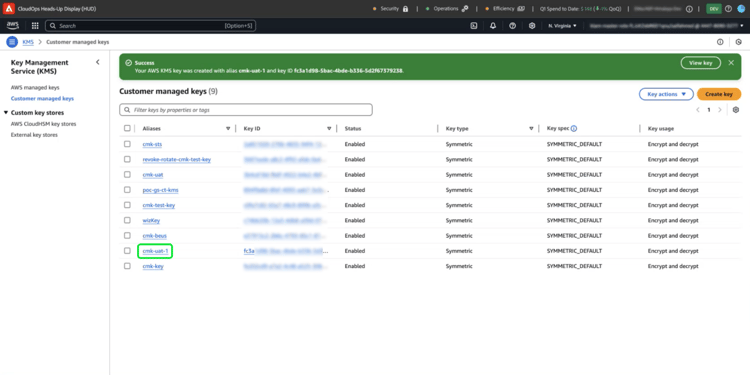Open the cmk-key alias link
This screenshot has width=750, height=375.
[x=153, y=266]
